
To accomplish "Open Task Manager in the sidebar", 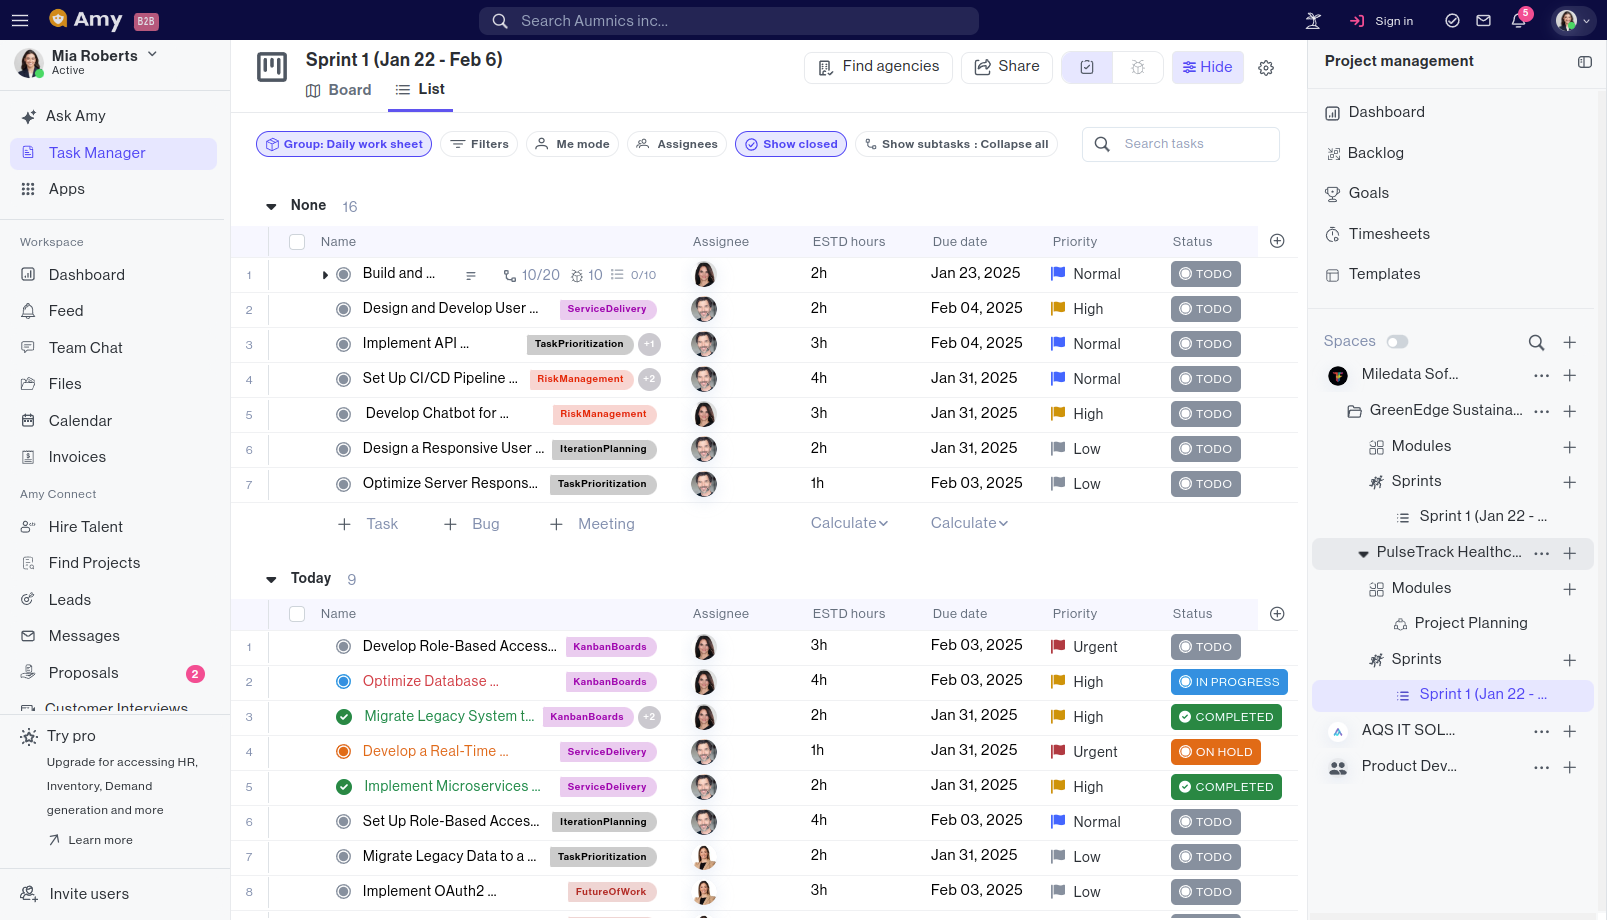I will (x=113, y=153).
